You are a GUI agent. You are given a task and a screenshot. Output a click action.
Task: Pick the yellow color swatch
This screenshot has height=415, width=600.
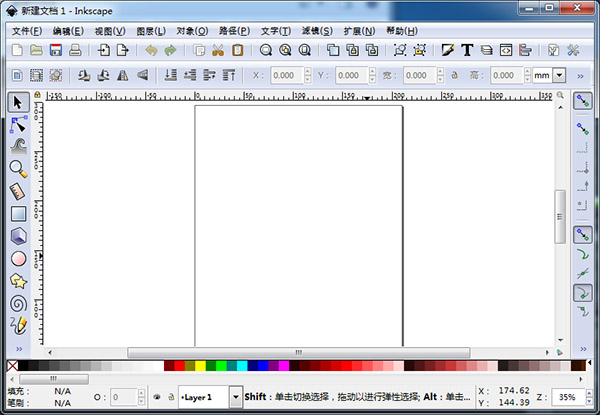coord(200,366)
